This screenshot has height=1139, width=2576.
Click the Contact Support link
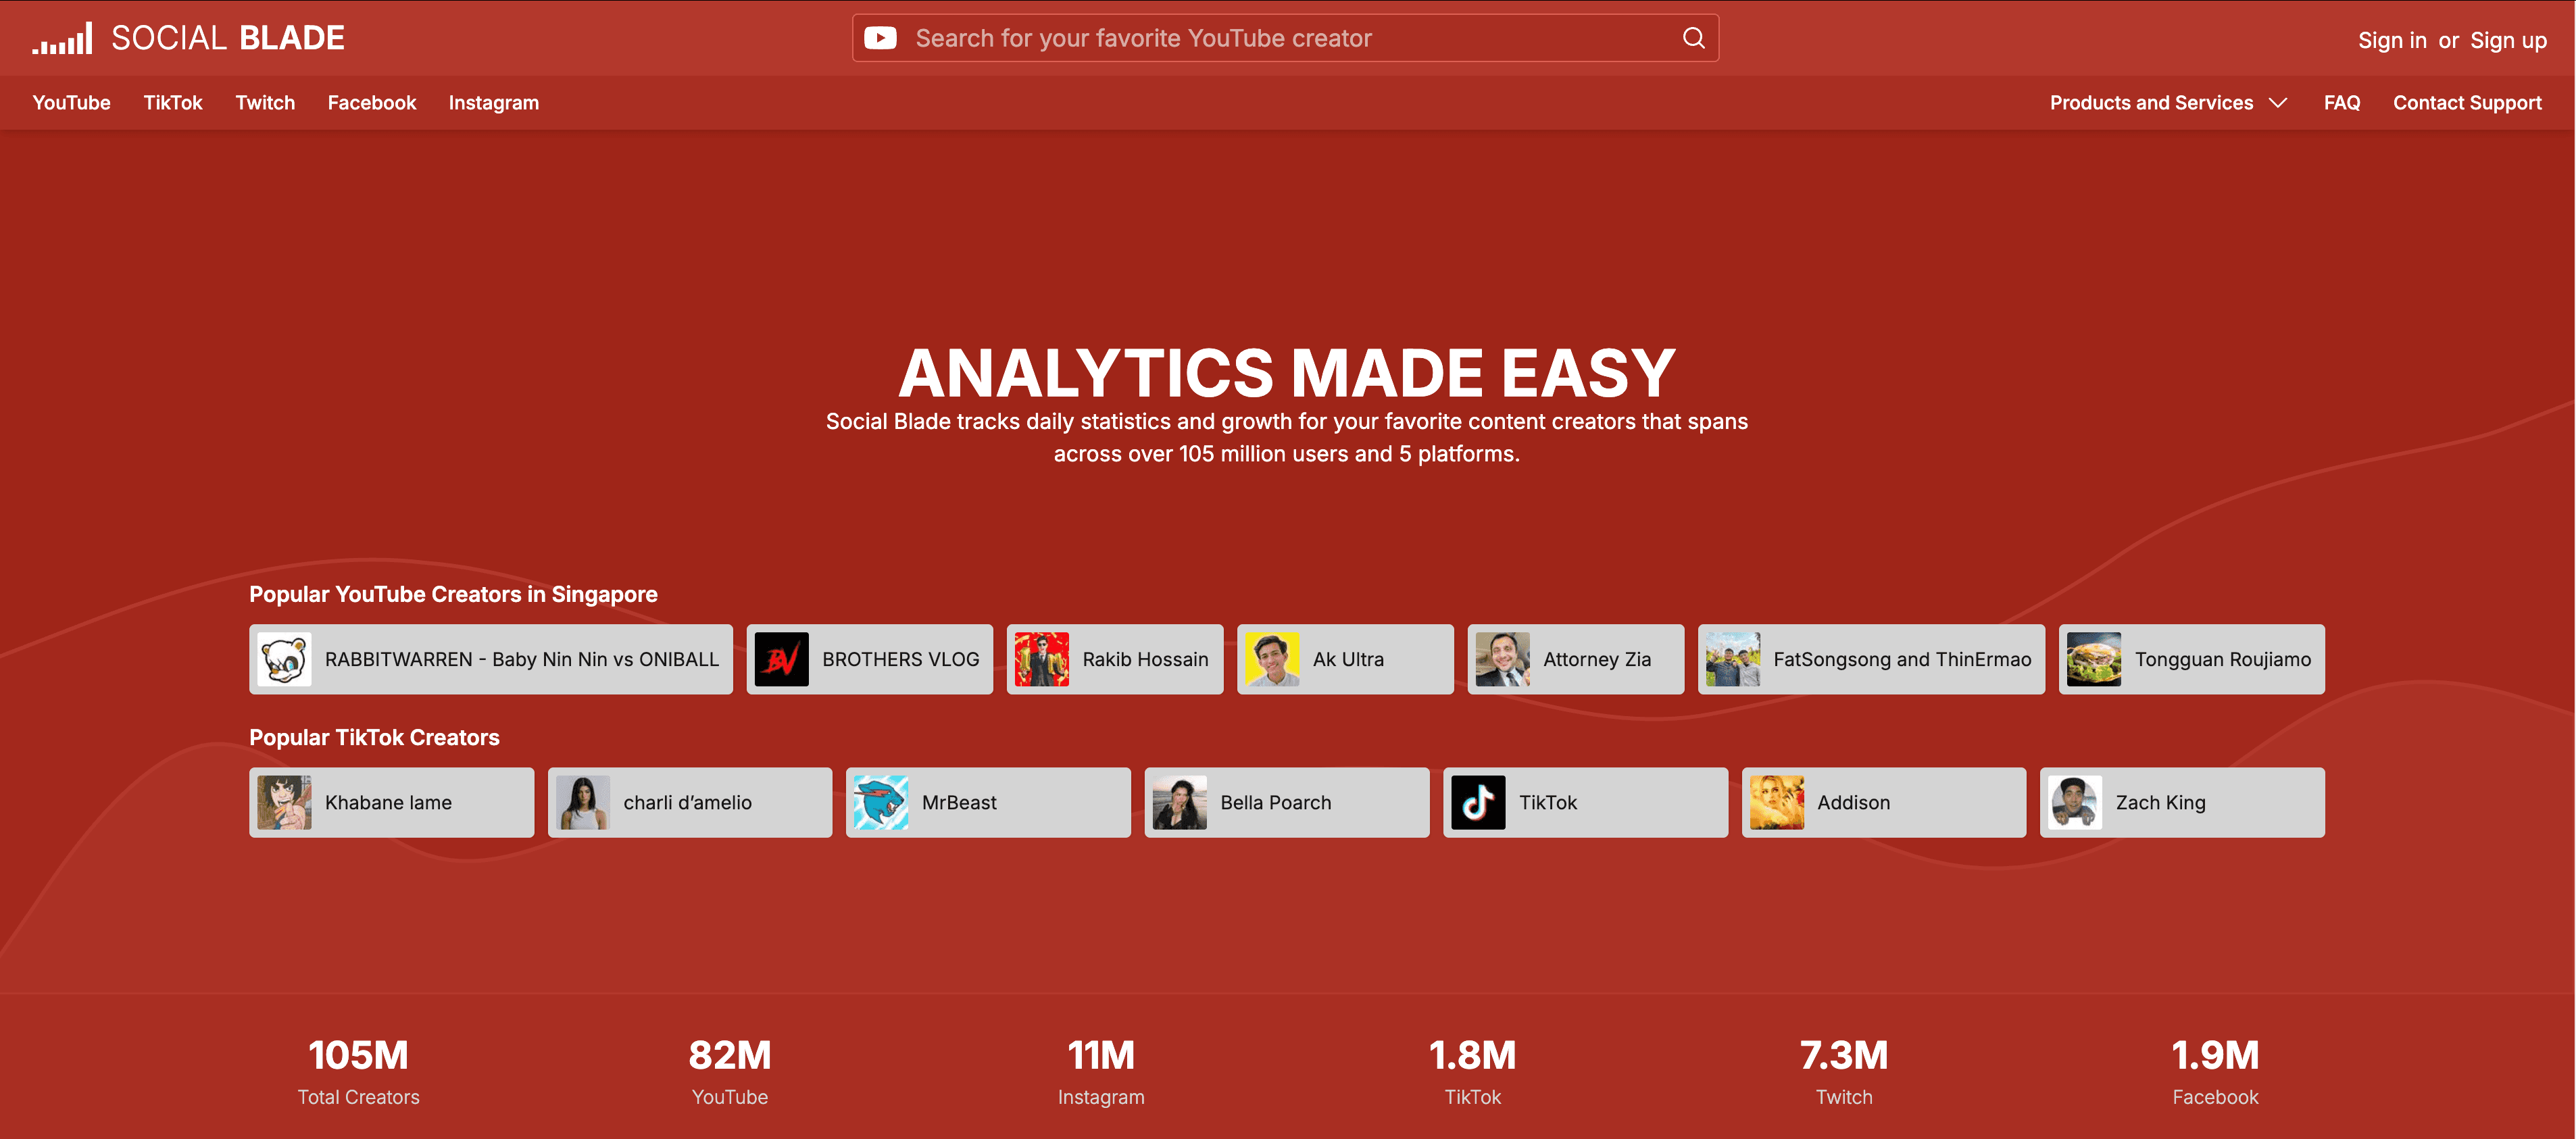[2467, 102]
